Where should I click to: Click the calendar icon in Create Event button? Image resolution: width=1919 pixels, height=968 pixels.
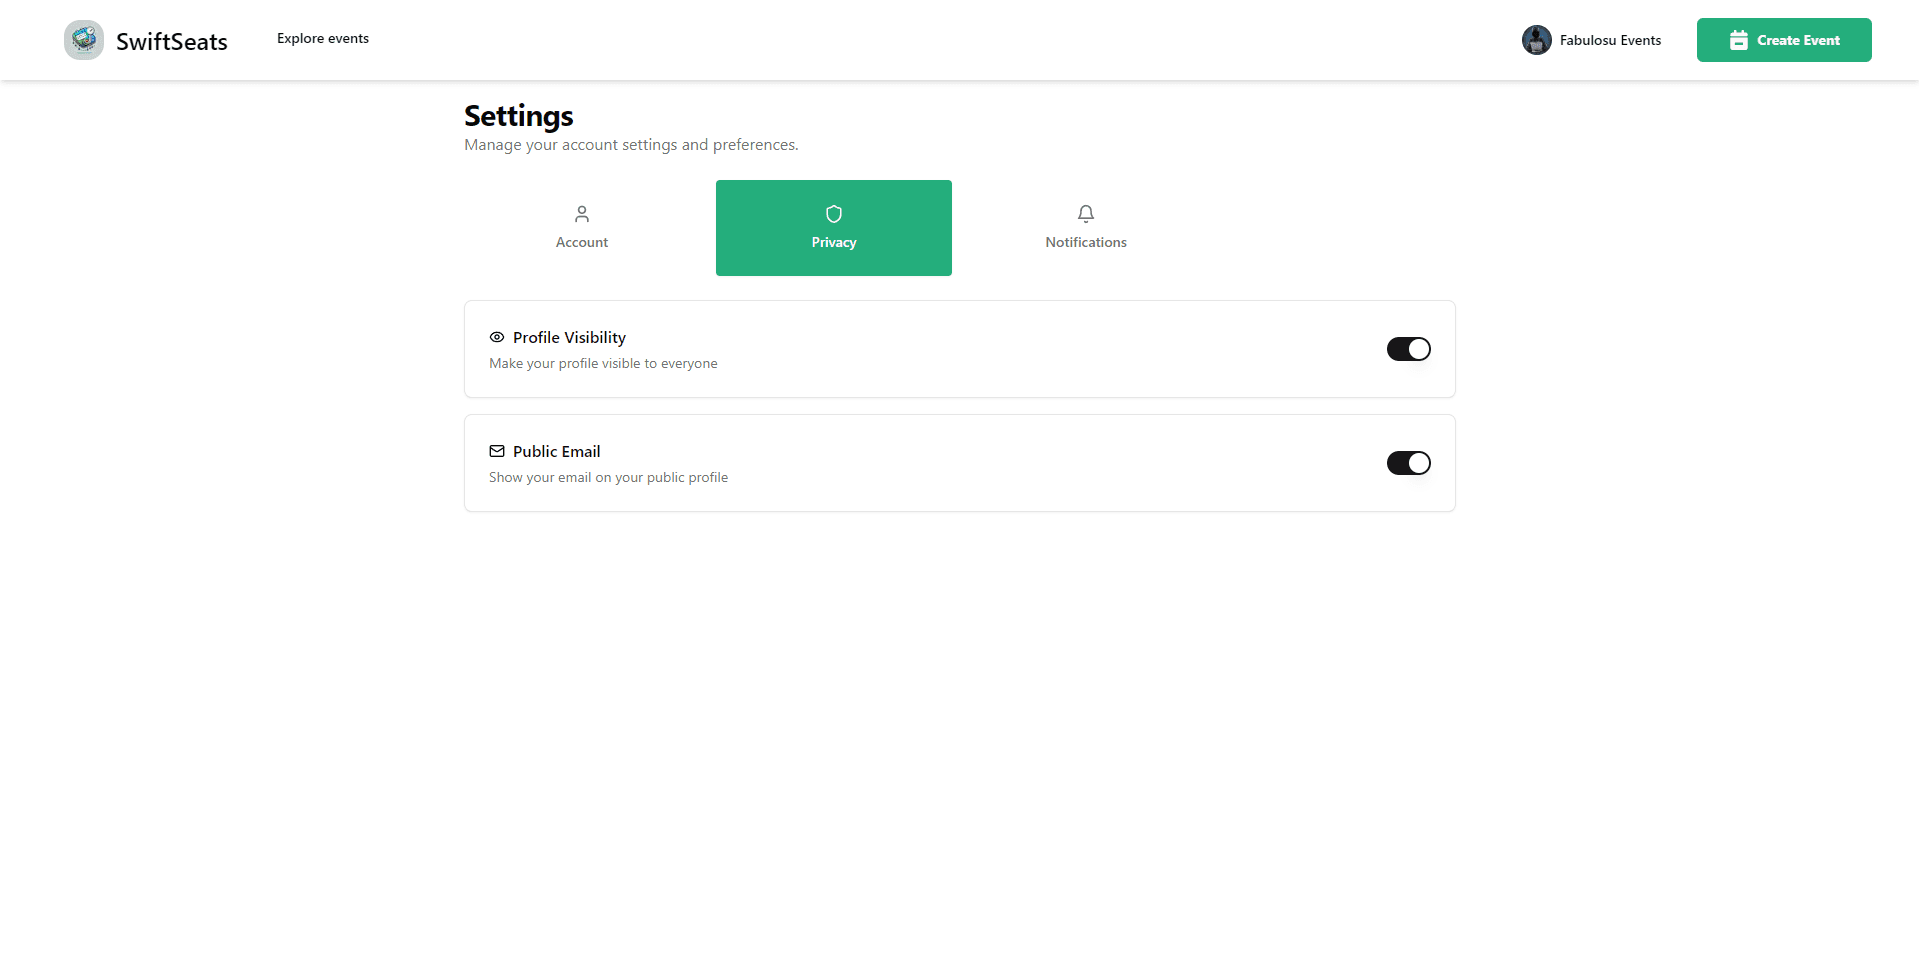coord(1737,39)
